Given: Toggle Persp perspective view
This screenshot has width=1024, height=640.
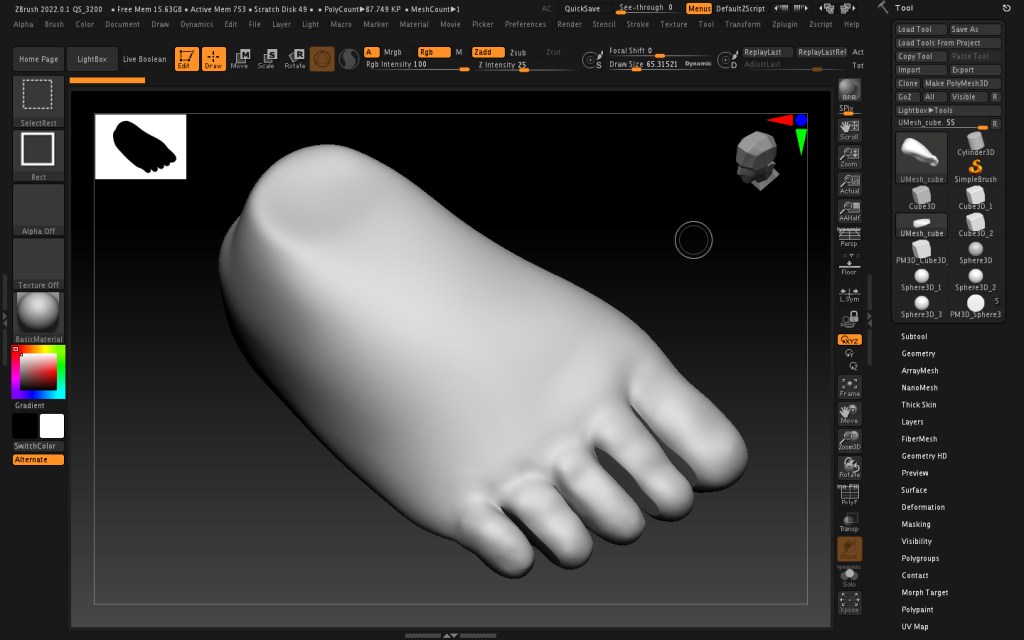Looking at the screenshot, I should (849, 237).
